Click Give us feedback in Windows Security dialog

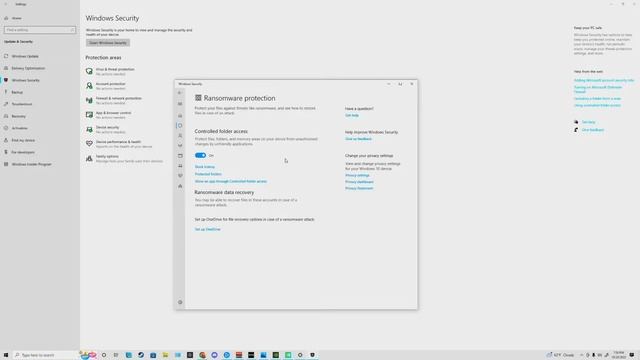358,139
